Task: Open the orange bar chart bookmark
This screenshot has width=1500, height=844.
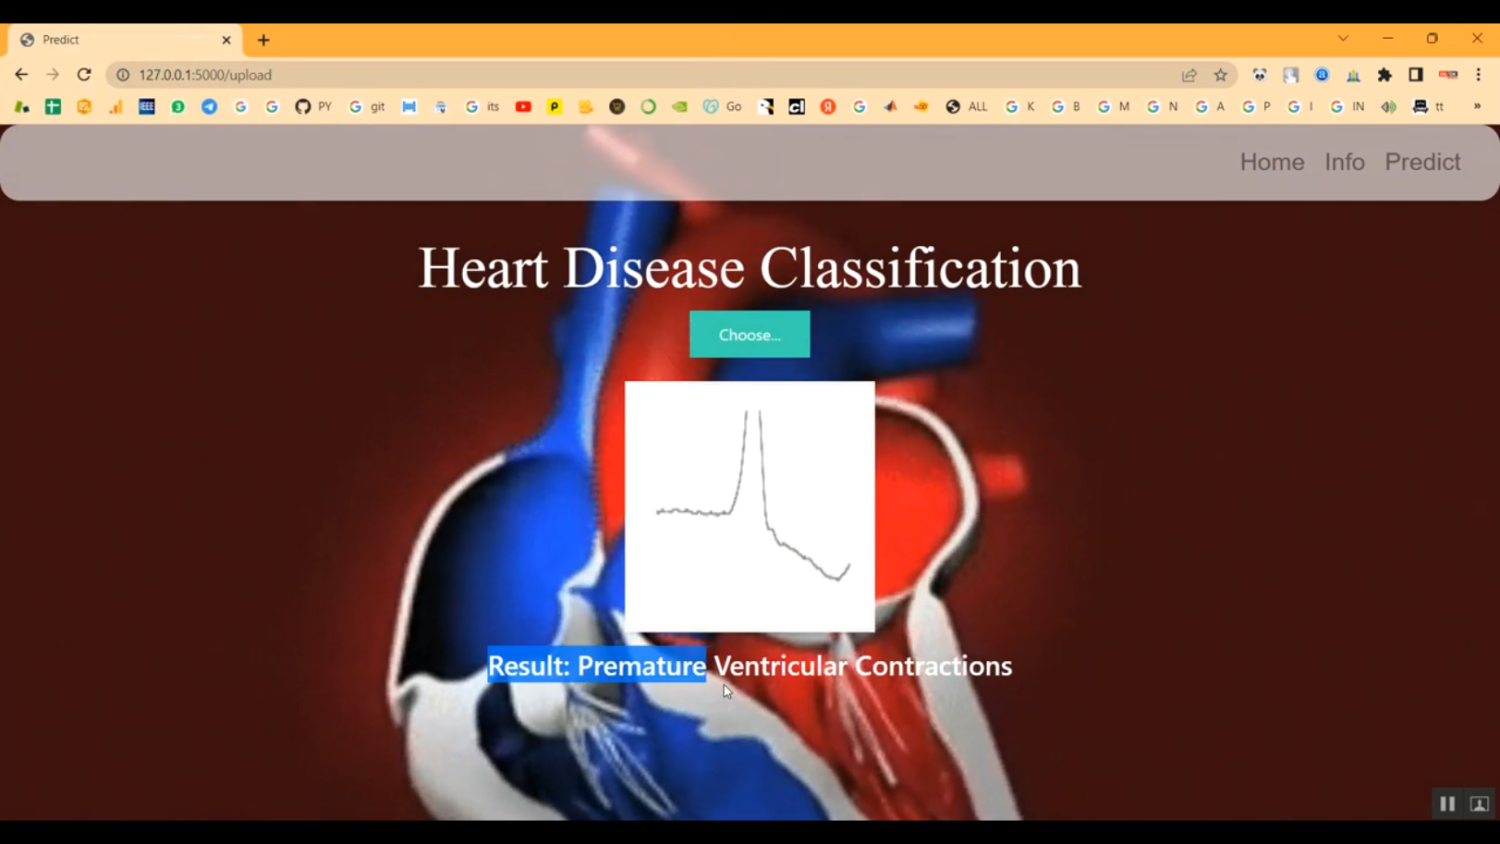Action: coord(115,106)
